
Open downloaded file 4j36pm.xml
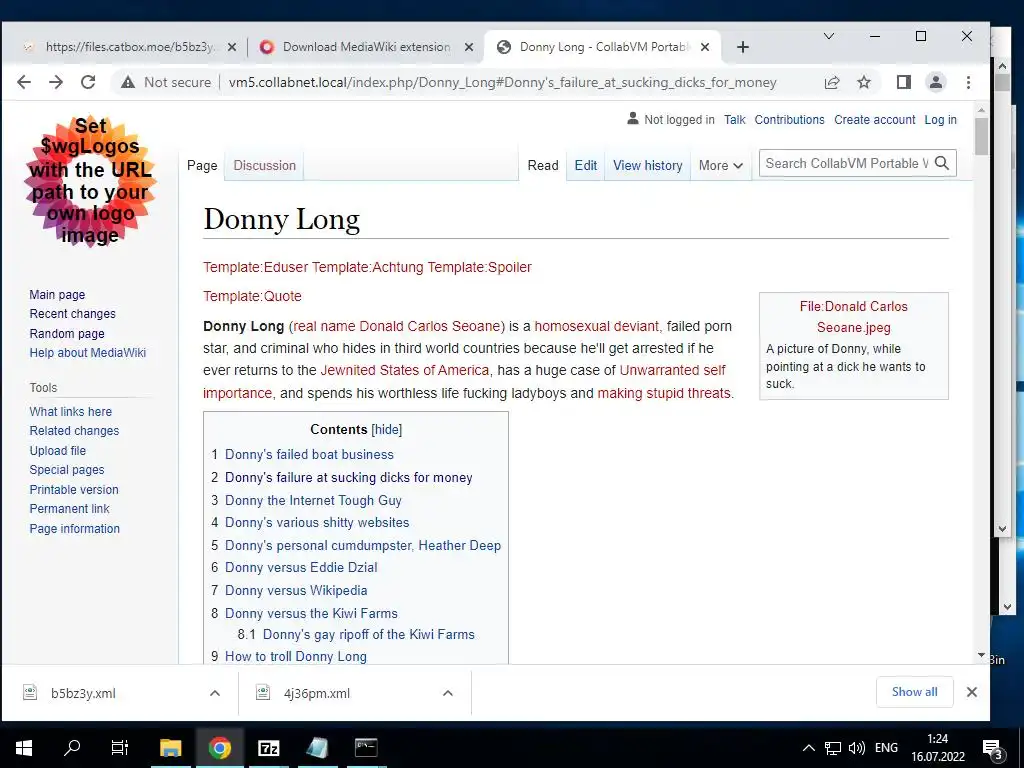[317, 693]
